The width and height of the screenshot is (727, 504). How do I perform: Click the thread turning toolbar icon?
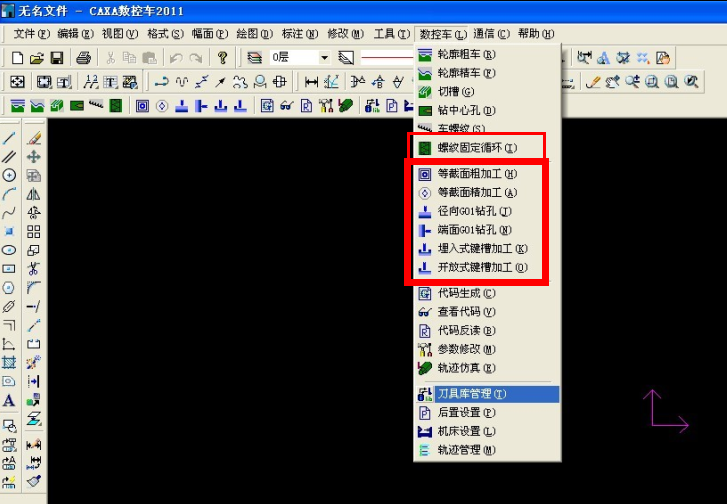(96, 105)
